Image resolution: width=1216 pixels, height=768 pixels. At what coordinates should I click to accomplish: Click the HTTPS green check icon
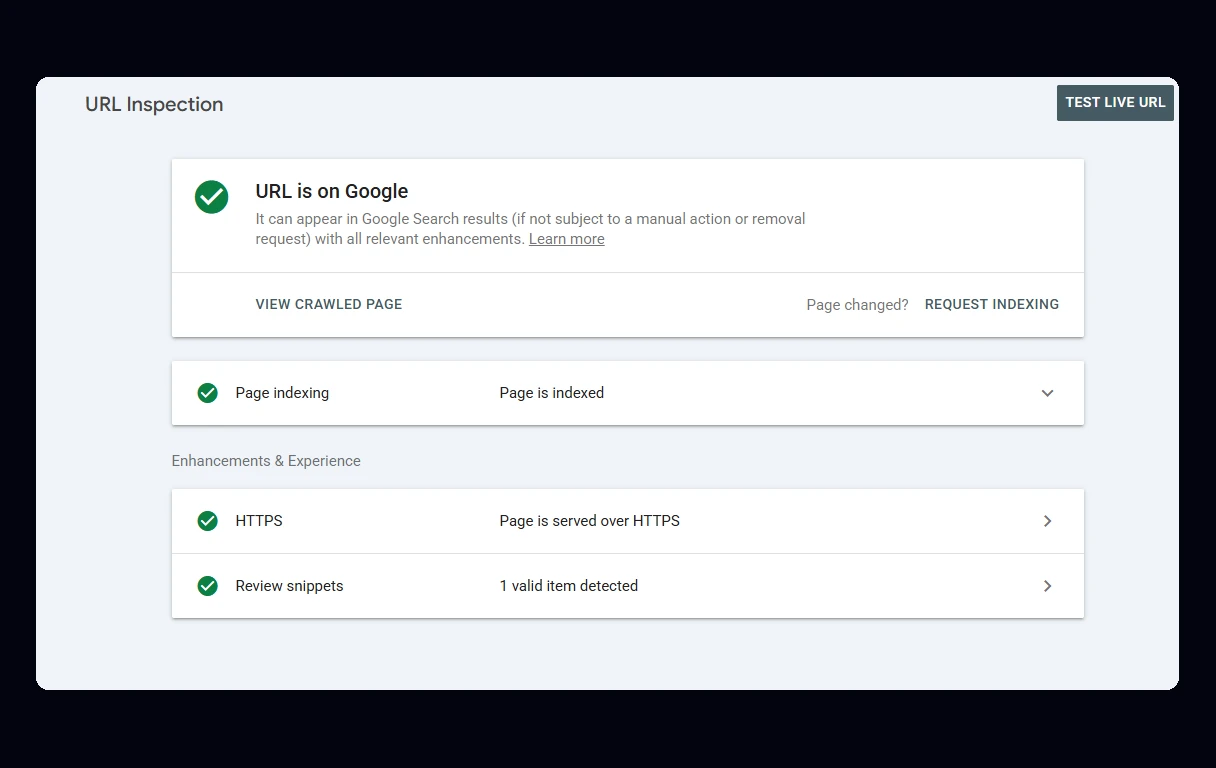(x=208, y=521)
